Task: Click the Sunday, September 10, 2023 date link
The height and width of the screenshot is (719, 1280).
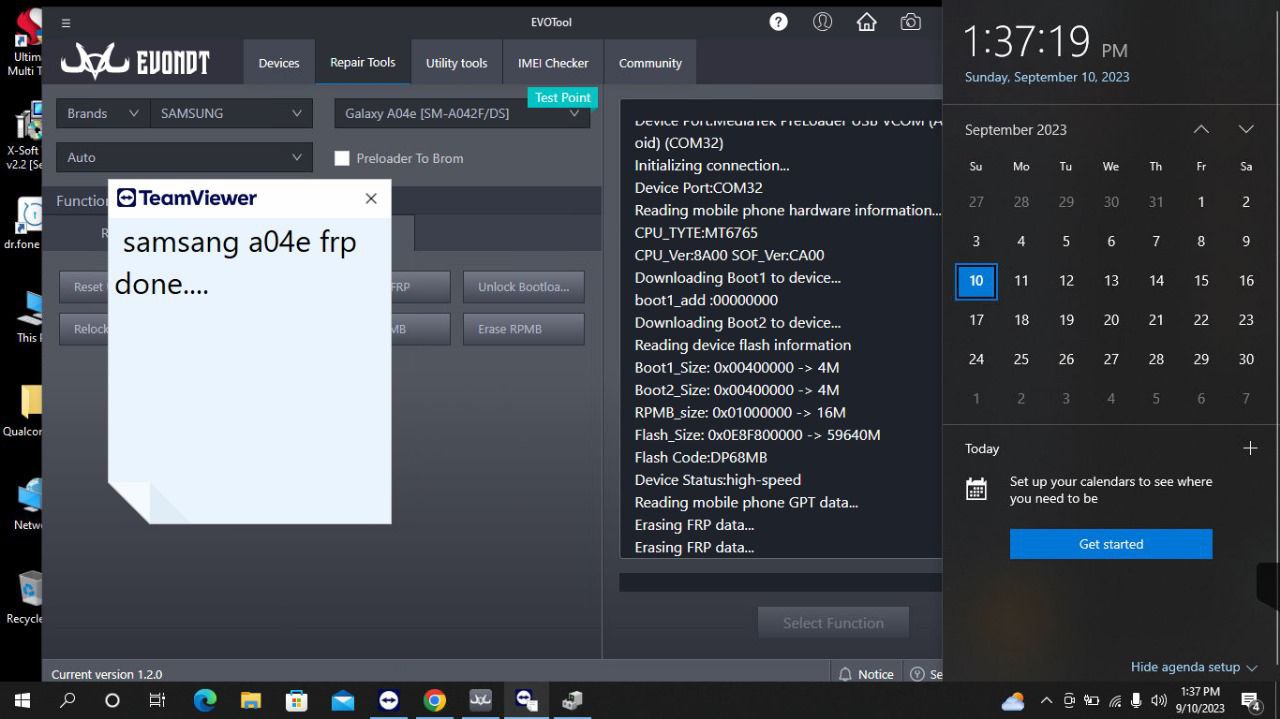Action: [x=1047, y=77]
